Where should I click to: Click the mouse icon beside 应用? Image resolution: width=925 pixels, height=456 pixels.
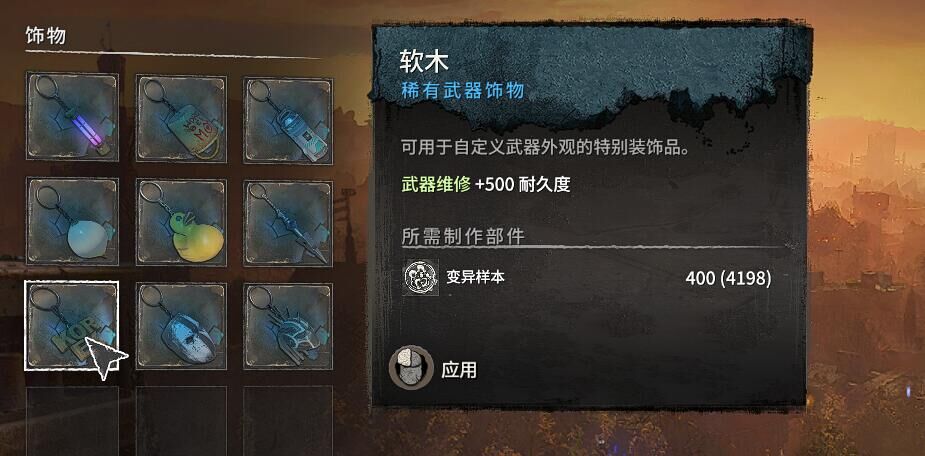click(x=411, y=368)
